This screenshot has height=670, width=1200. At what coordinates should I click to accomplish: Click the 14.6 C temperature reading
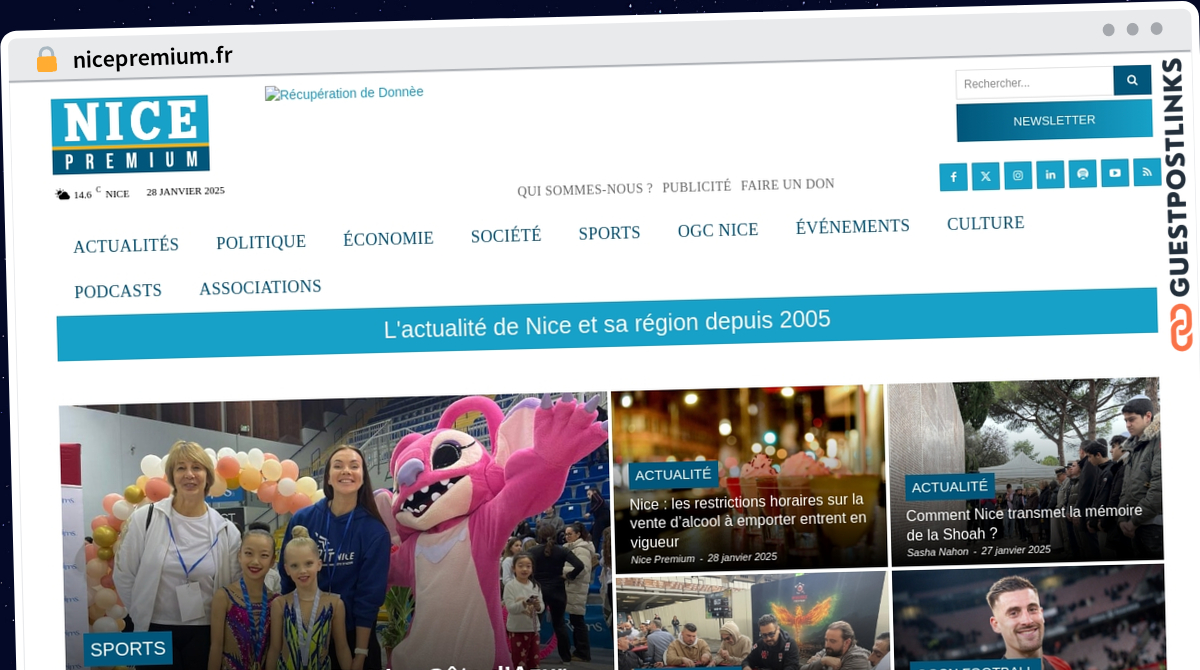click(x=87, y=193)
